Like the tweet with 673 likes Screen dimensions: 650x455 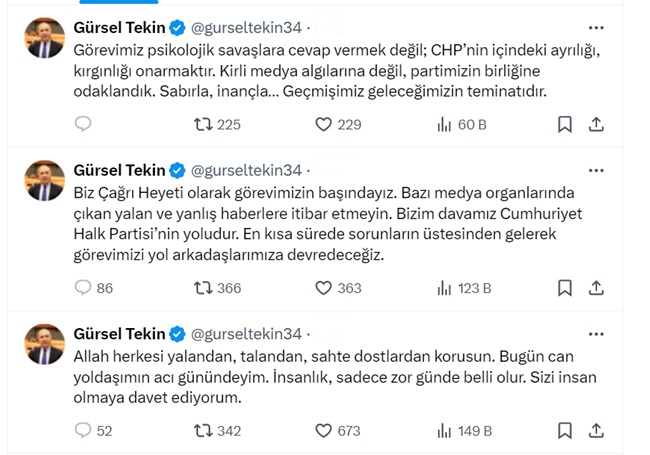(323, 431)
